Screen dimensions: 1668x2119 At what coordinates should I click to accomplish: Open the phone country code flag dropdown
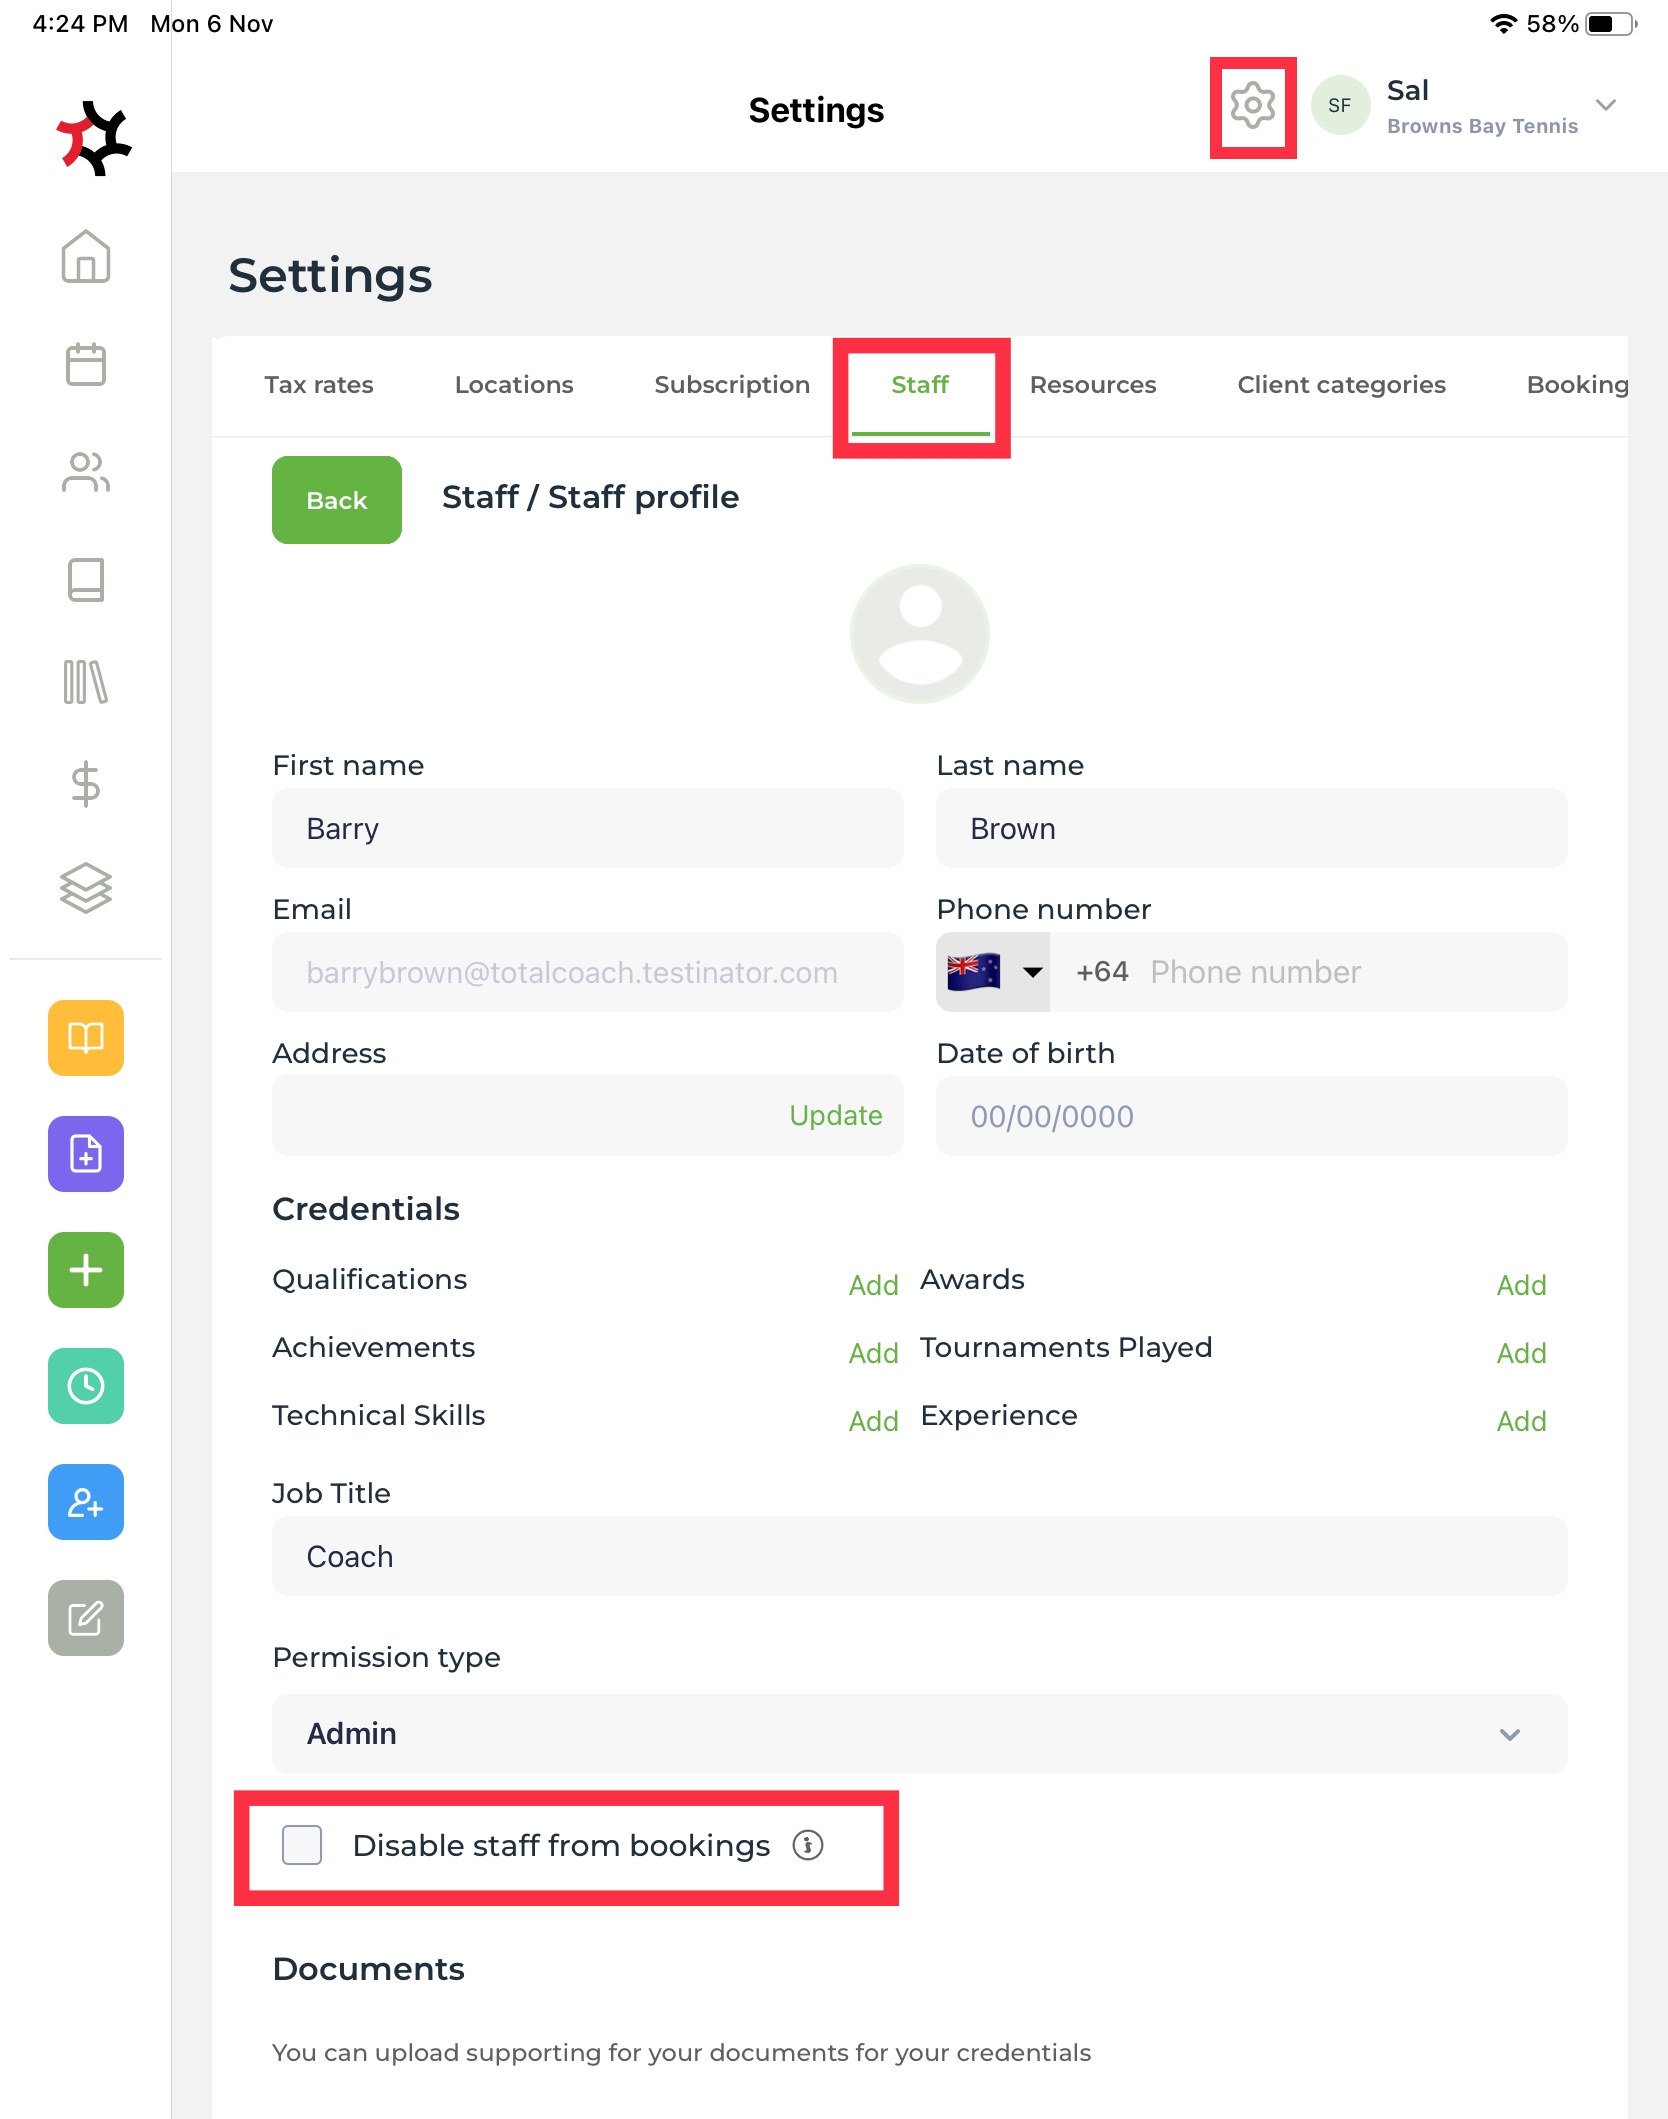(993, 972)
